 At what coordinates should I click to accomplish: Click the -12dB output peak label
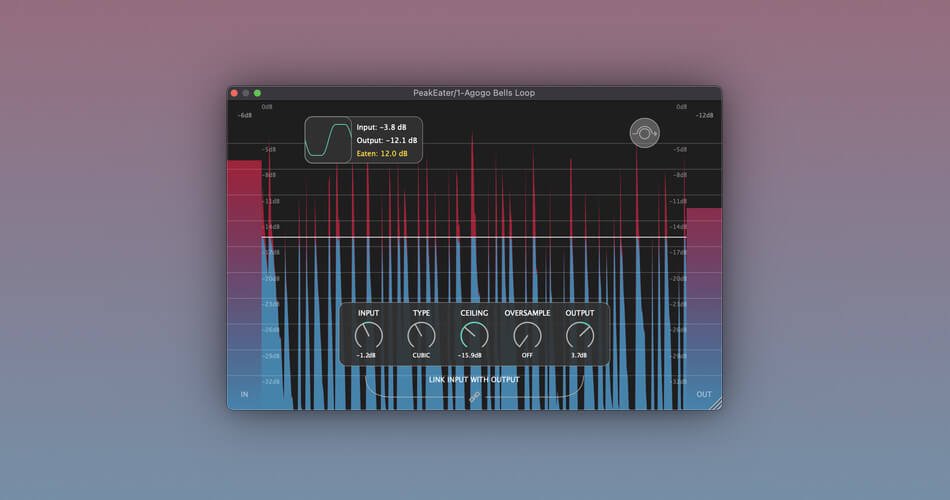point(704,115)
